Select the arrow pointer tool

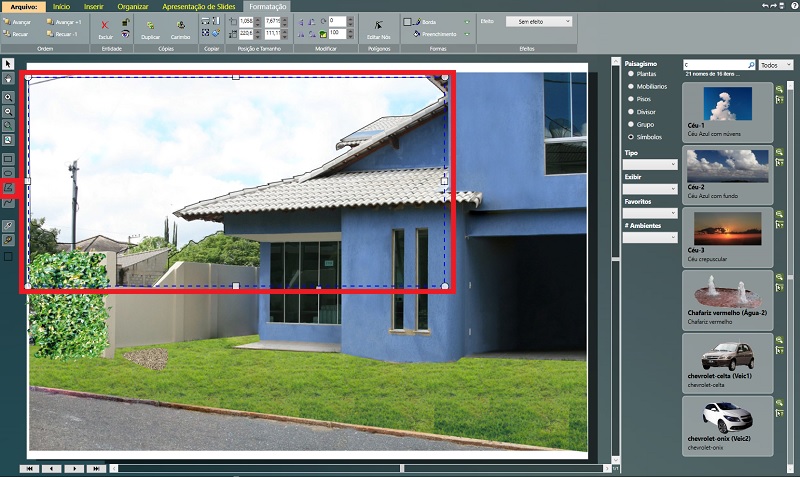9,64
